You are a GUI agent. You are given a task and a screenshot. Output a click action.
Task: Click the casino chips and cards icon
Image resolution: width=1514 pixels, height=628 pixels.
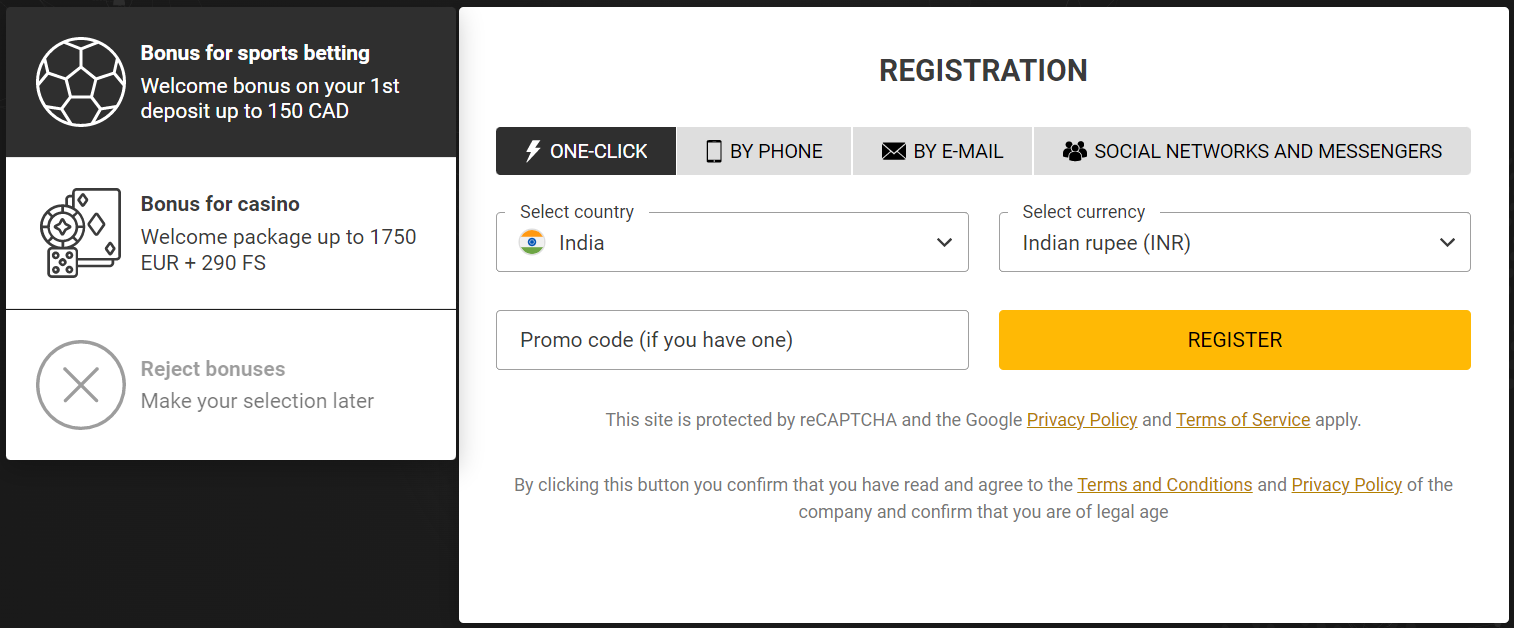coord(80,233)
